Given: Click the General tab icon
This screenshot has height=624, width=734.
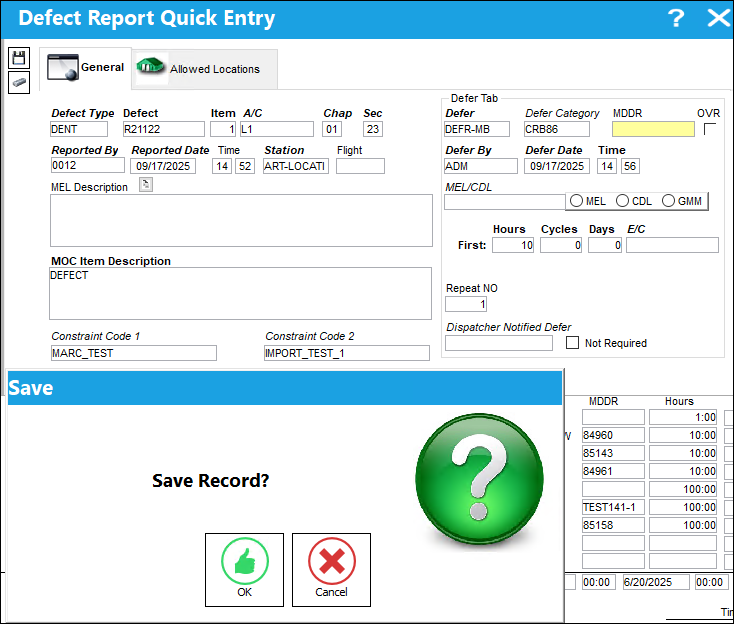Looking at the screenshot, I should pos(63,67).
